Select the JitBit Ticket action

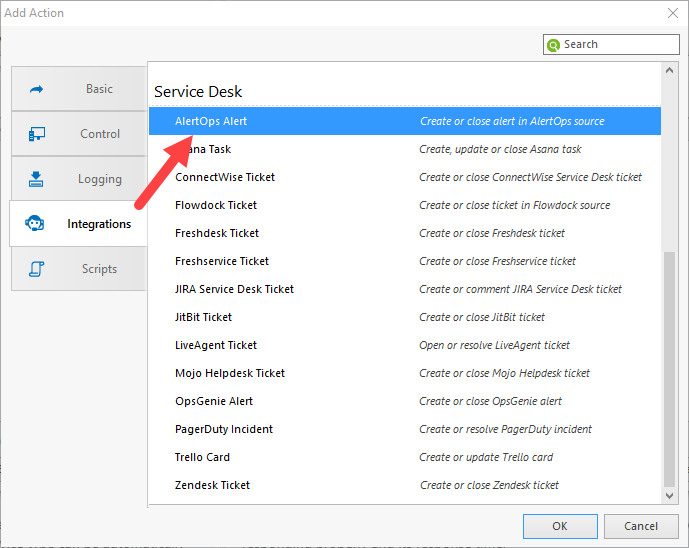tap(405, 317)
